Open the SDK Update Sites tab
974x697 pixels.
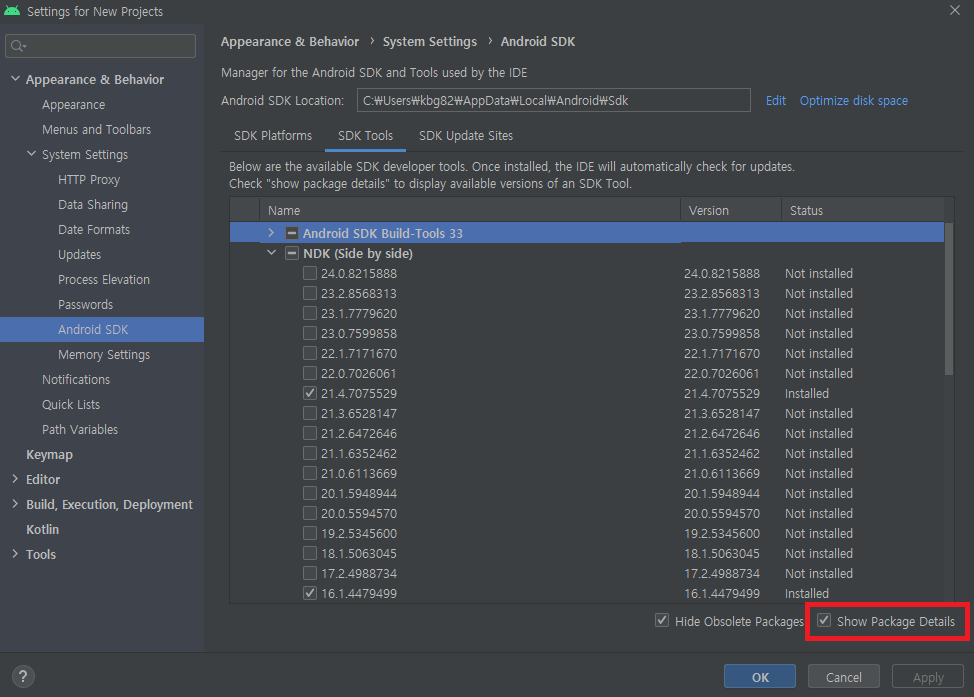(x=466, y=135)
